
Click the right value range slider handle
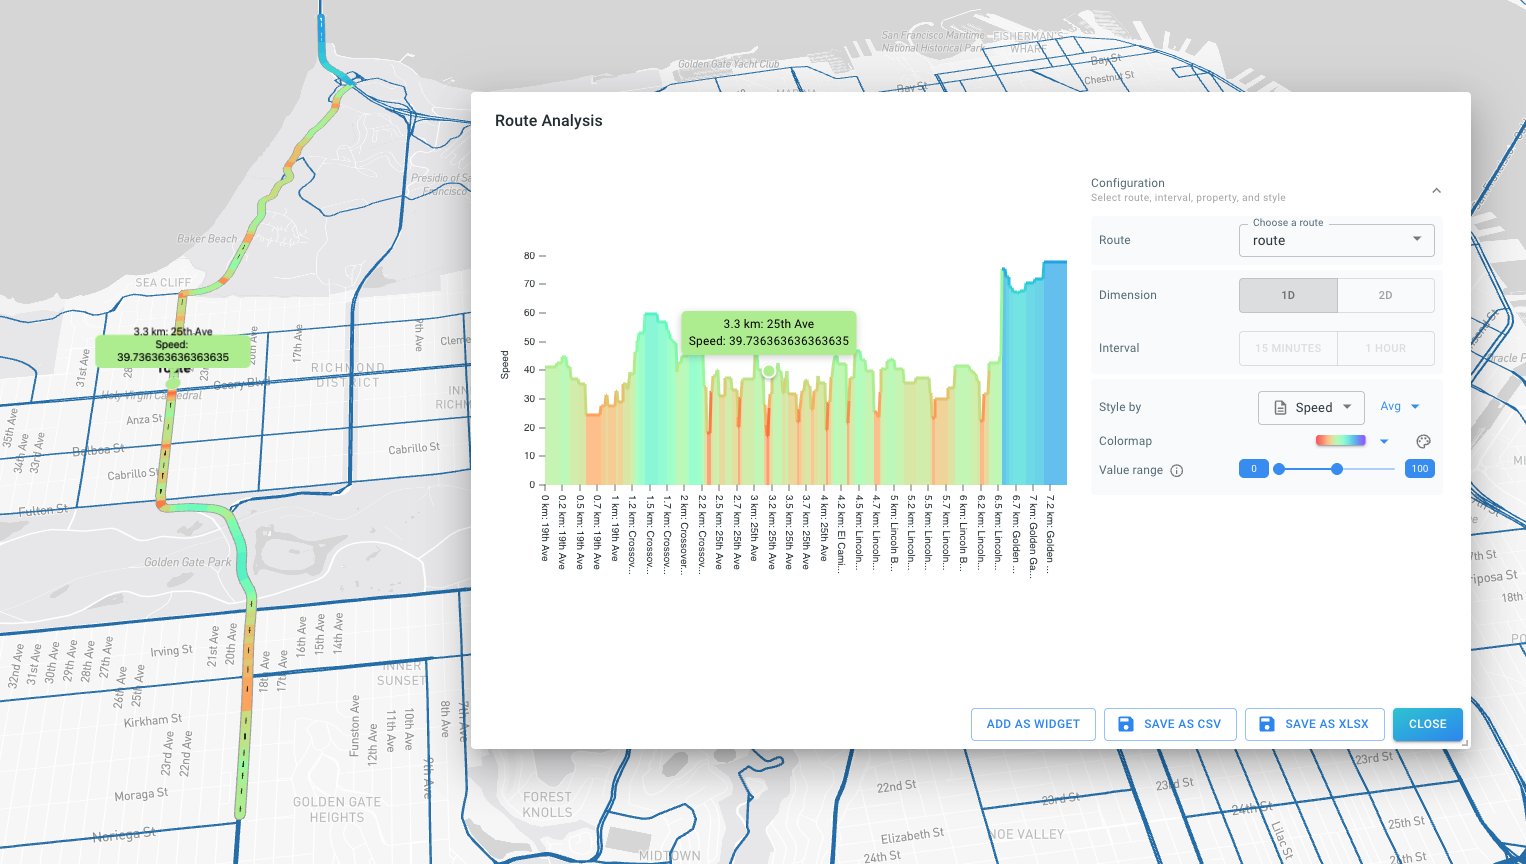pos(1337,469)
